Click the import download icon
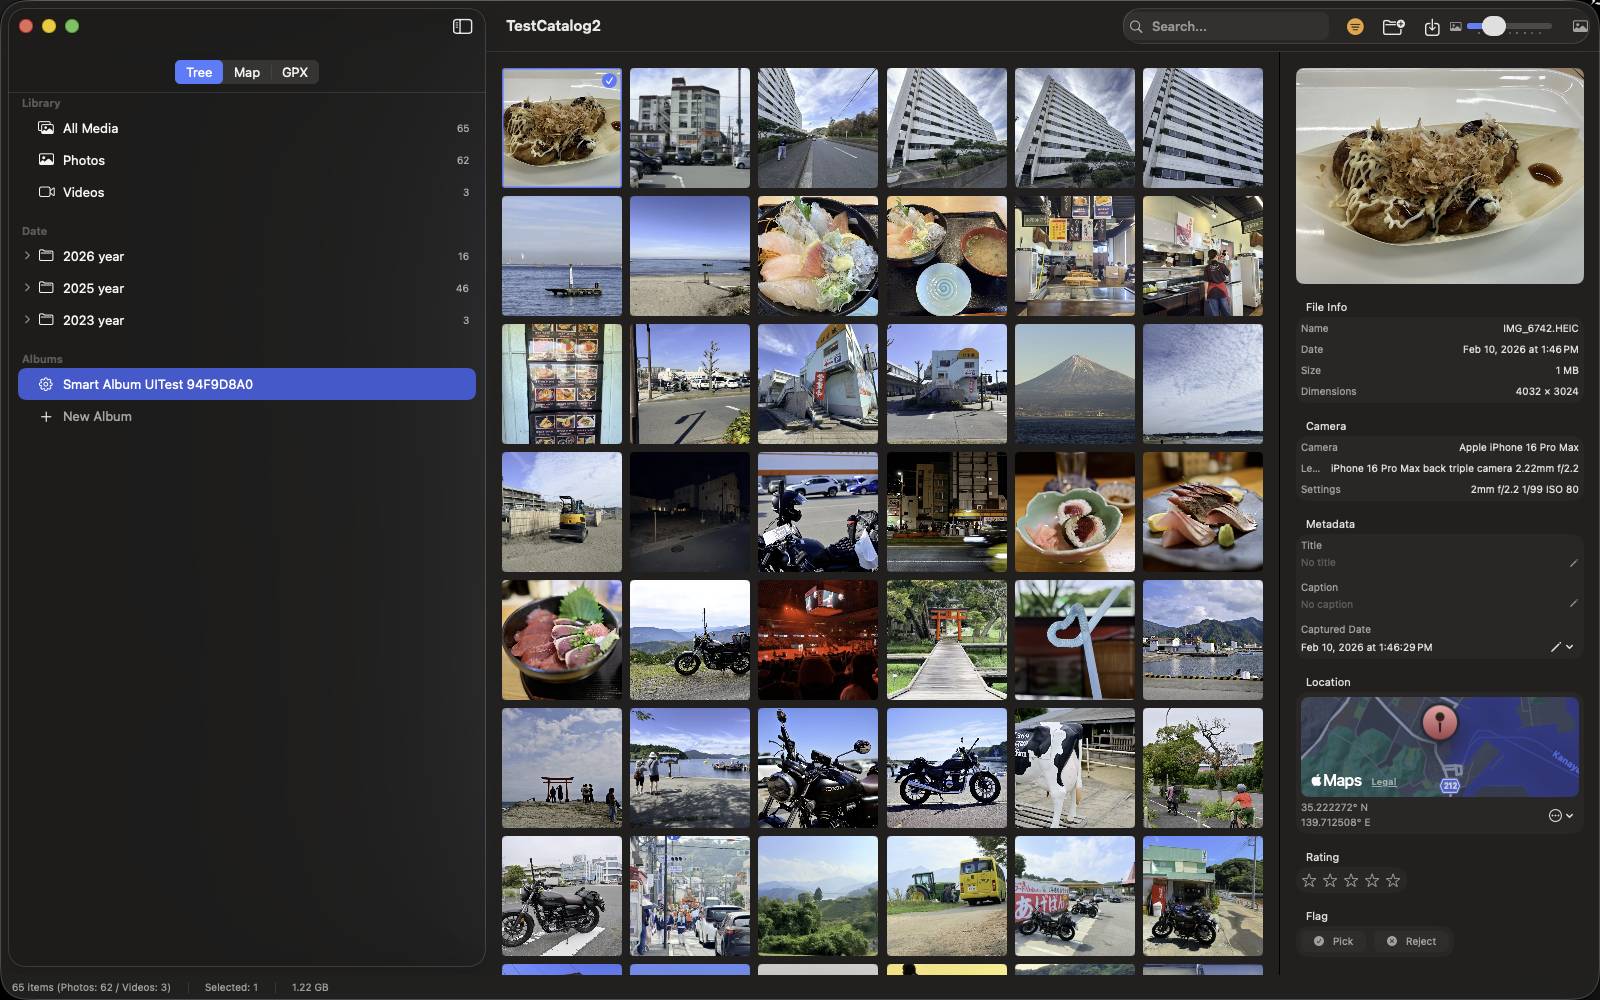This screenshot has height=1000, width=1600. (x=1432, y=27)
